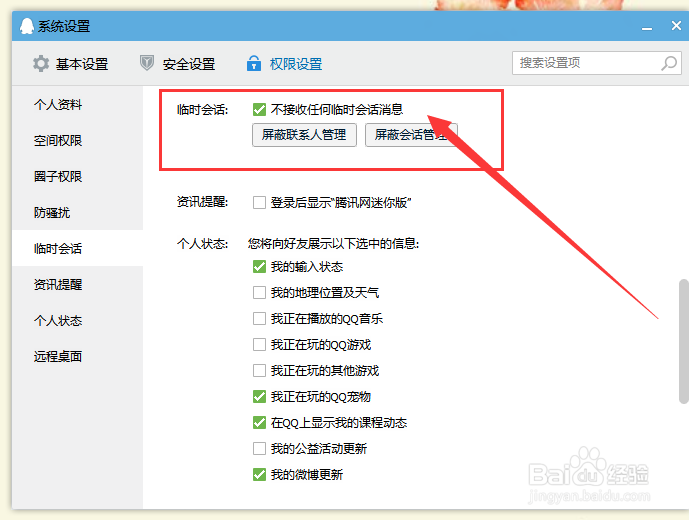Click the shield icon for 安全设置

coord(147,63)
